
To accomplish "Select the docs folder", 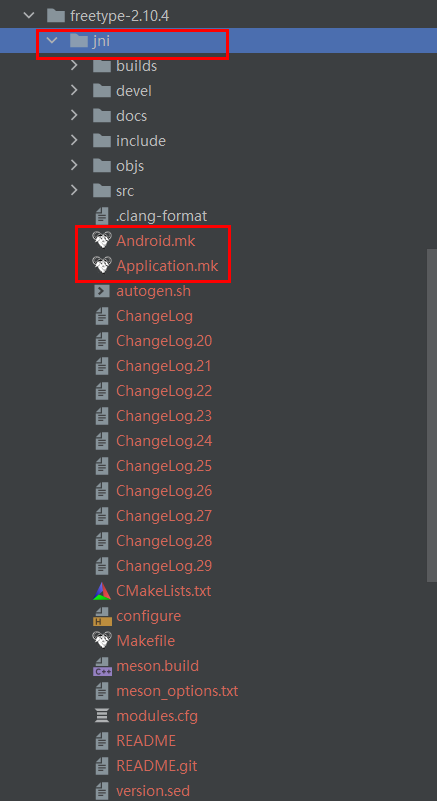I will tap(131, 116).
